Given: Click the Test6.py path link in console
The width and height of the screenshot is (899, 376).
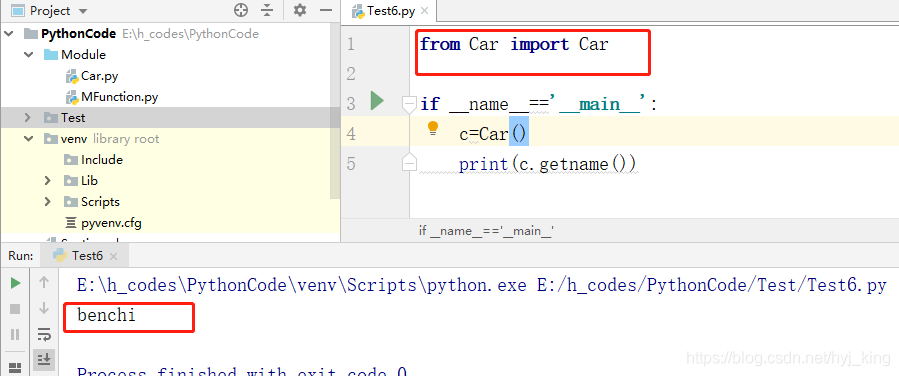Looking at the screenshot, I should [x=712, y=285].
